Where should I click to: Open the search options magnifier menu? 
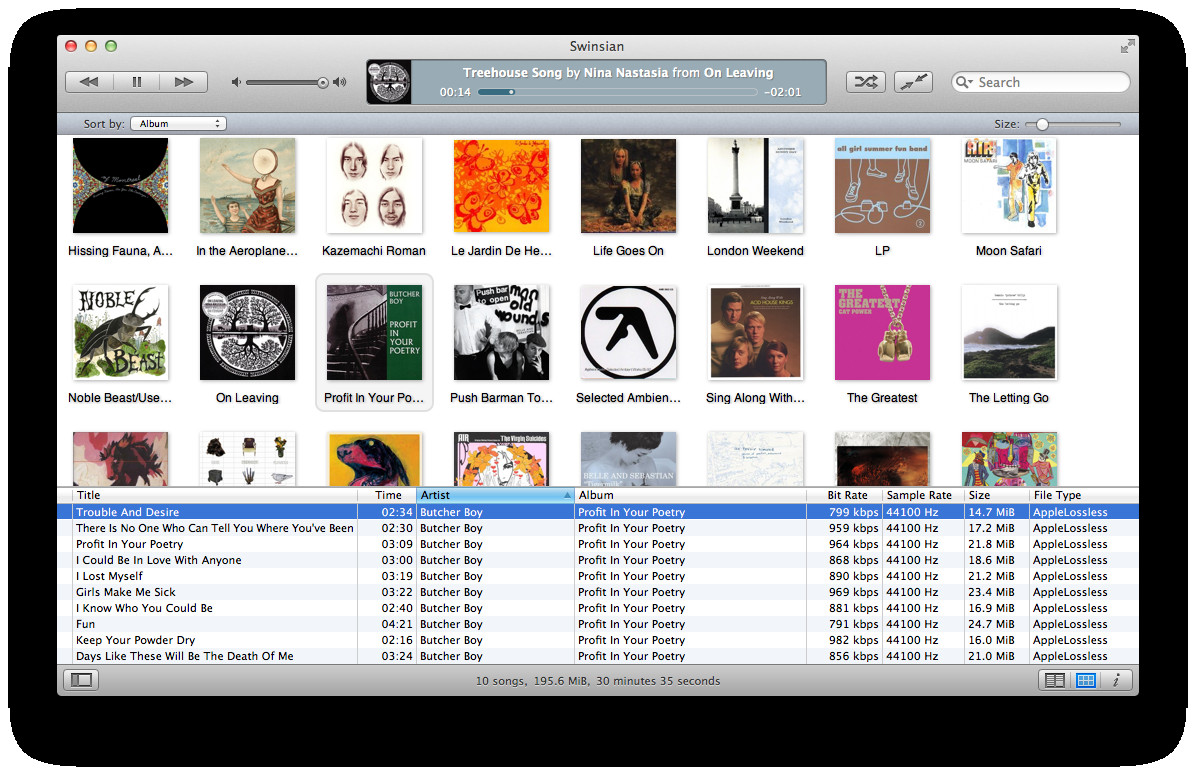(964, 82)
